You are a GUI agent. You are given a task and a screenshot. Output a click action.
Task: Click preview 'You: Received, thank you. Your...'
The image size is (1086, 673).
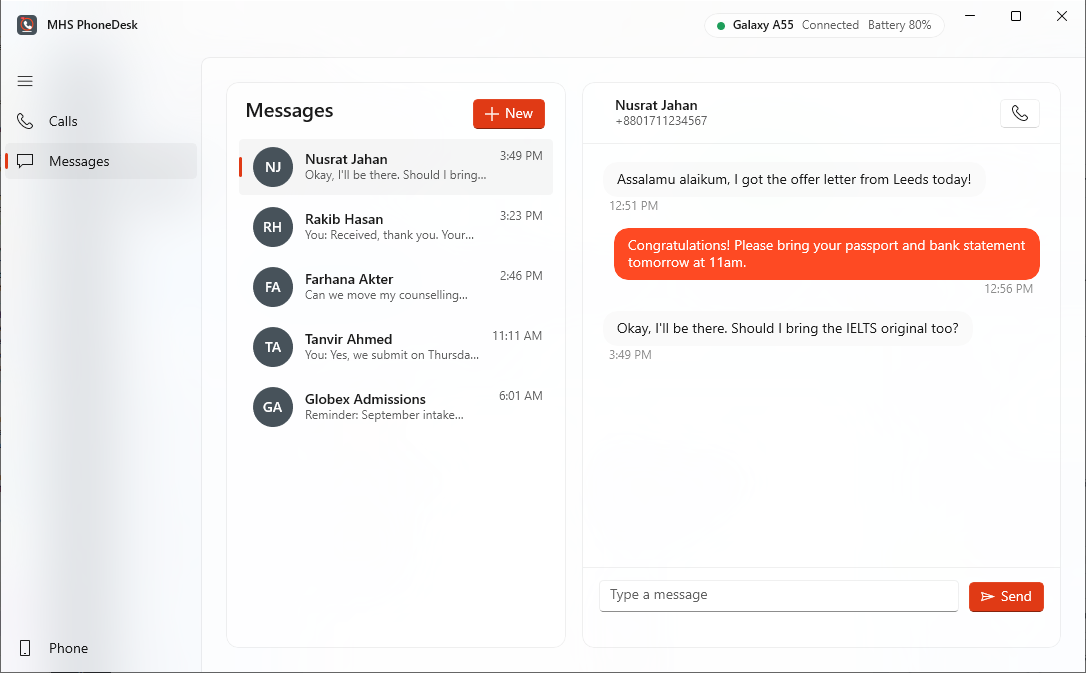click(x=389, y=235)
